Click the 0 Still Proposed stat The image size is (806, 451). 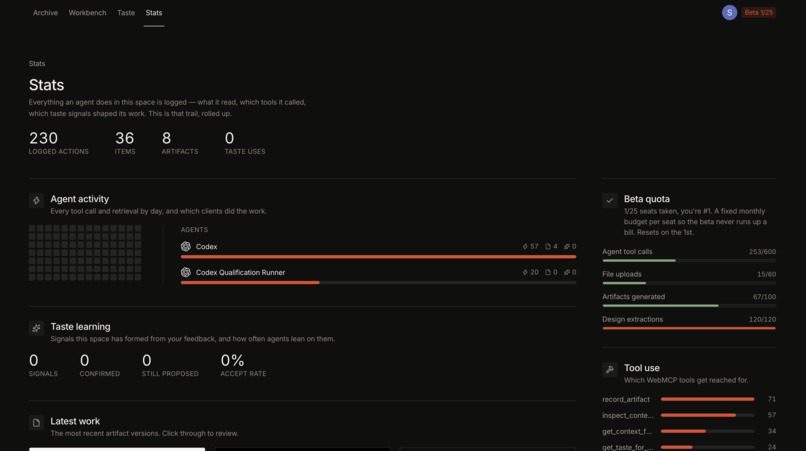[170, 365]
